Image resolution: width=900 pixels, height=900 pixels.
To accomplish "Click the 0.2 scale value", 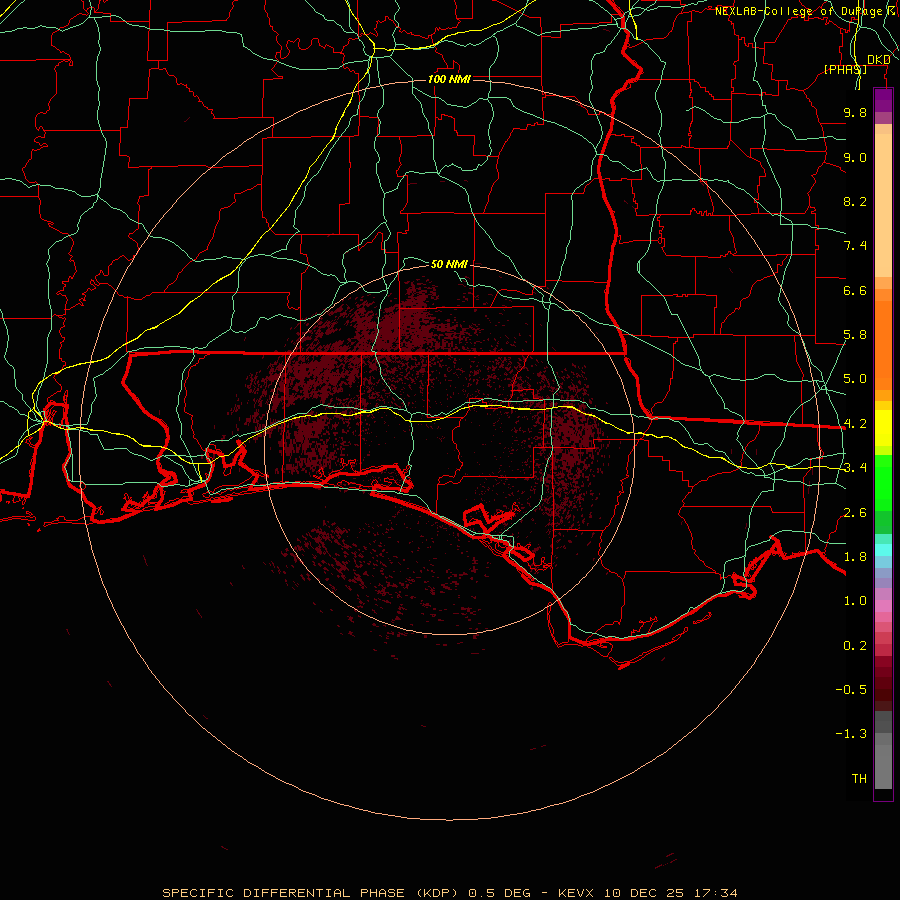I will click(855, 646).
